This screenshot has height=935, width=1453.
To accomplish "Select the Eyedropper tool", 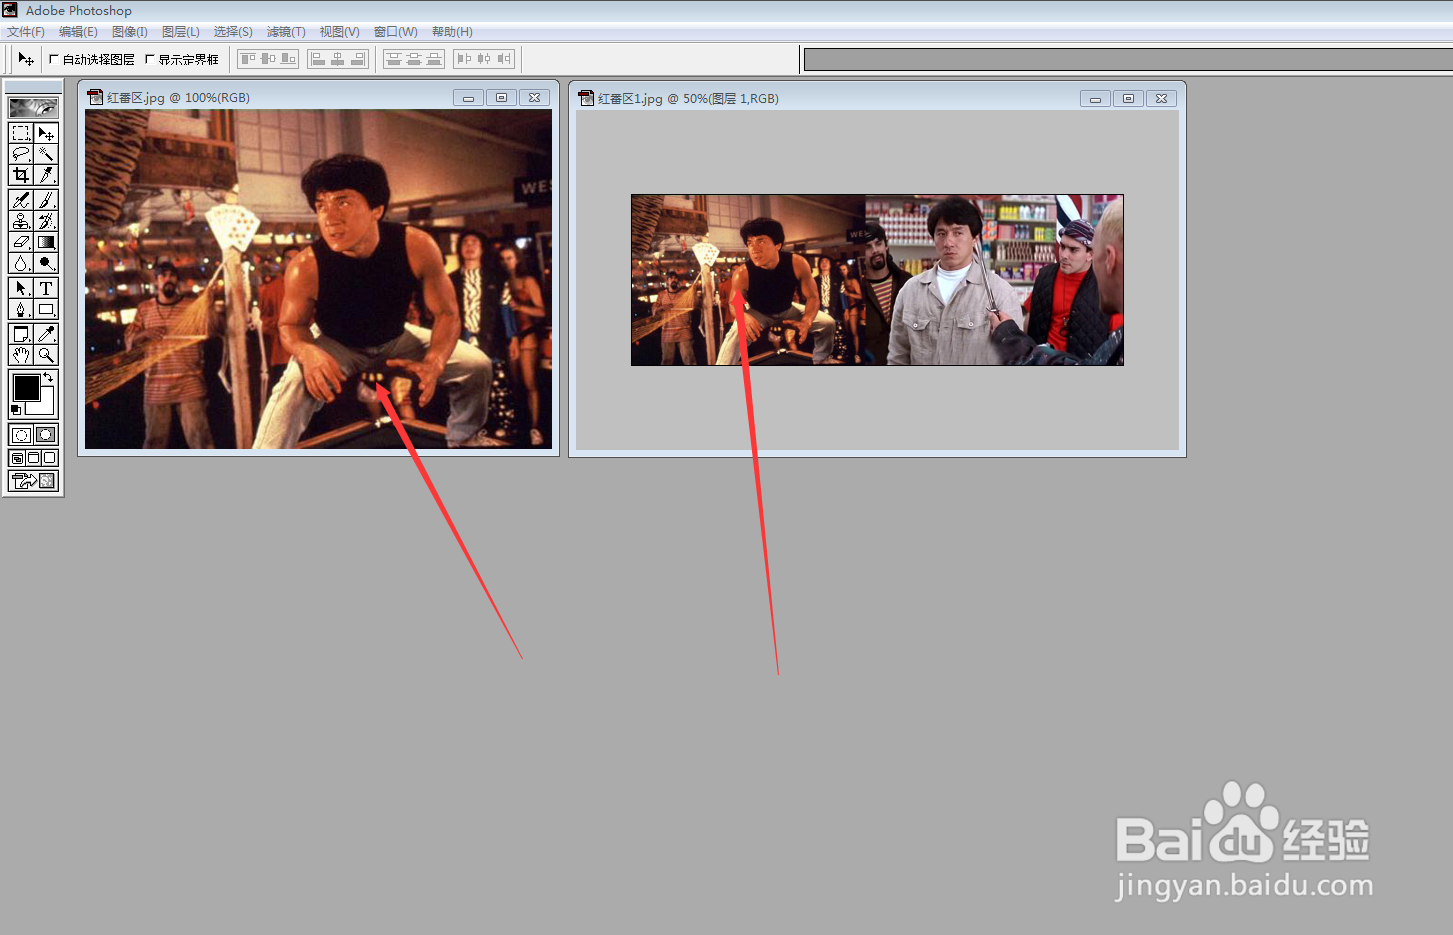I will coord(46,334).
